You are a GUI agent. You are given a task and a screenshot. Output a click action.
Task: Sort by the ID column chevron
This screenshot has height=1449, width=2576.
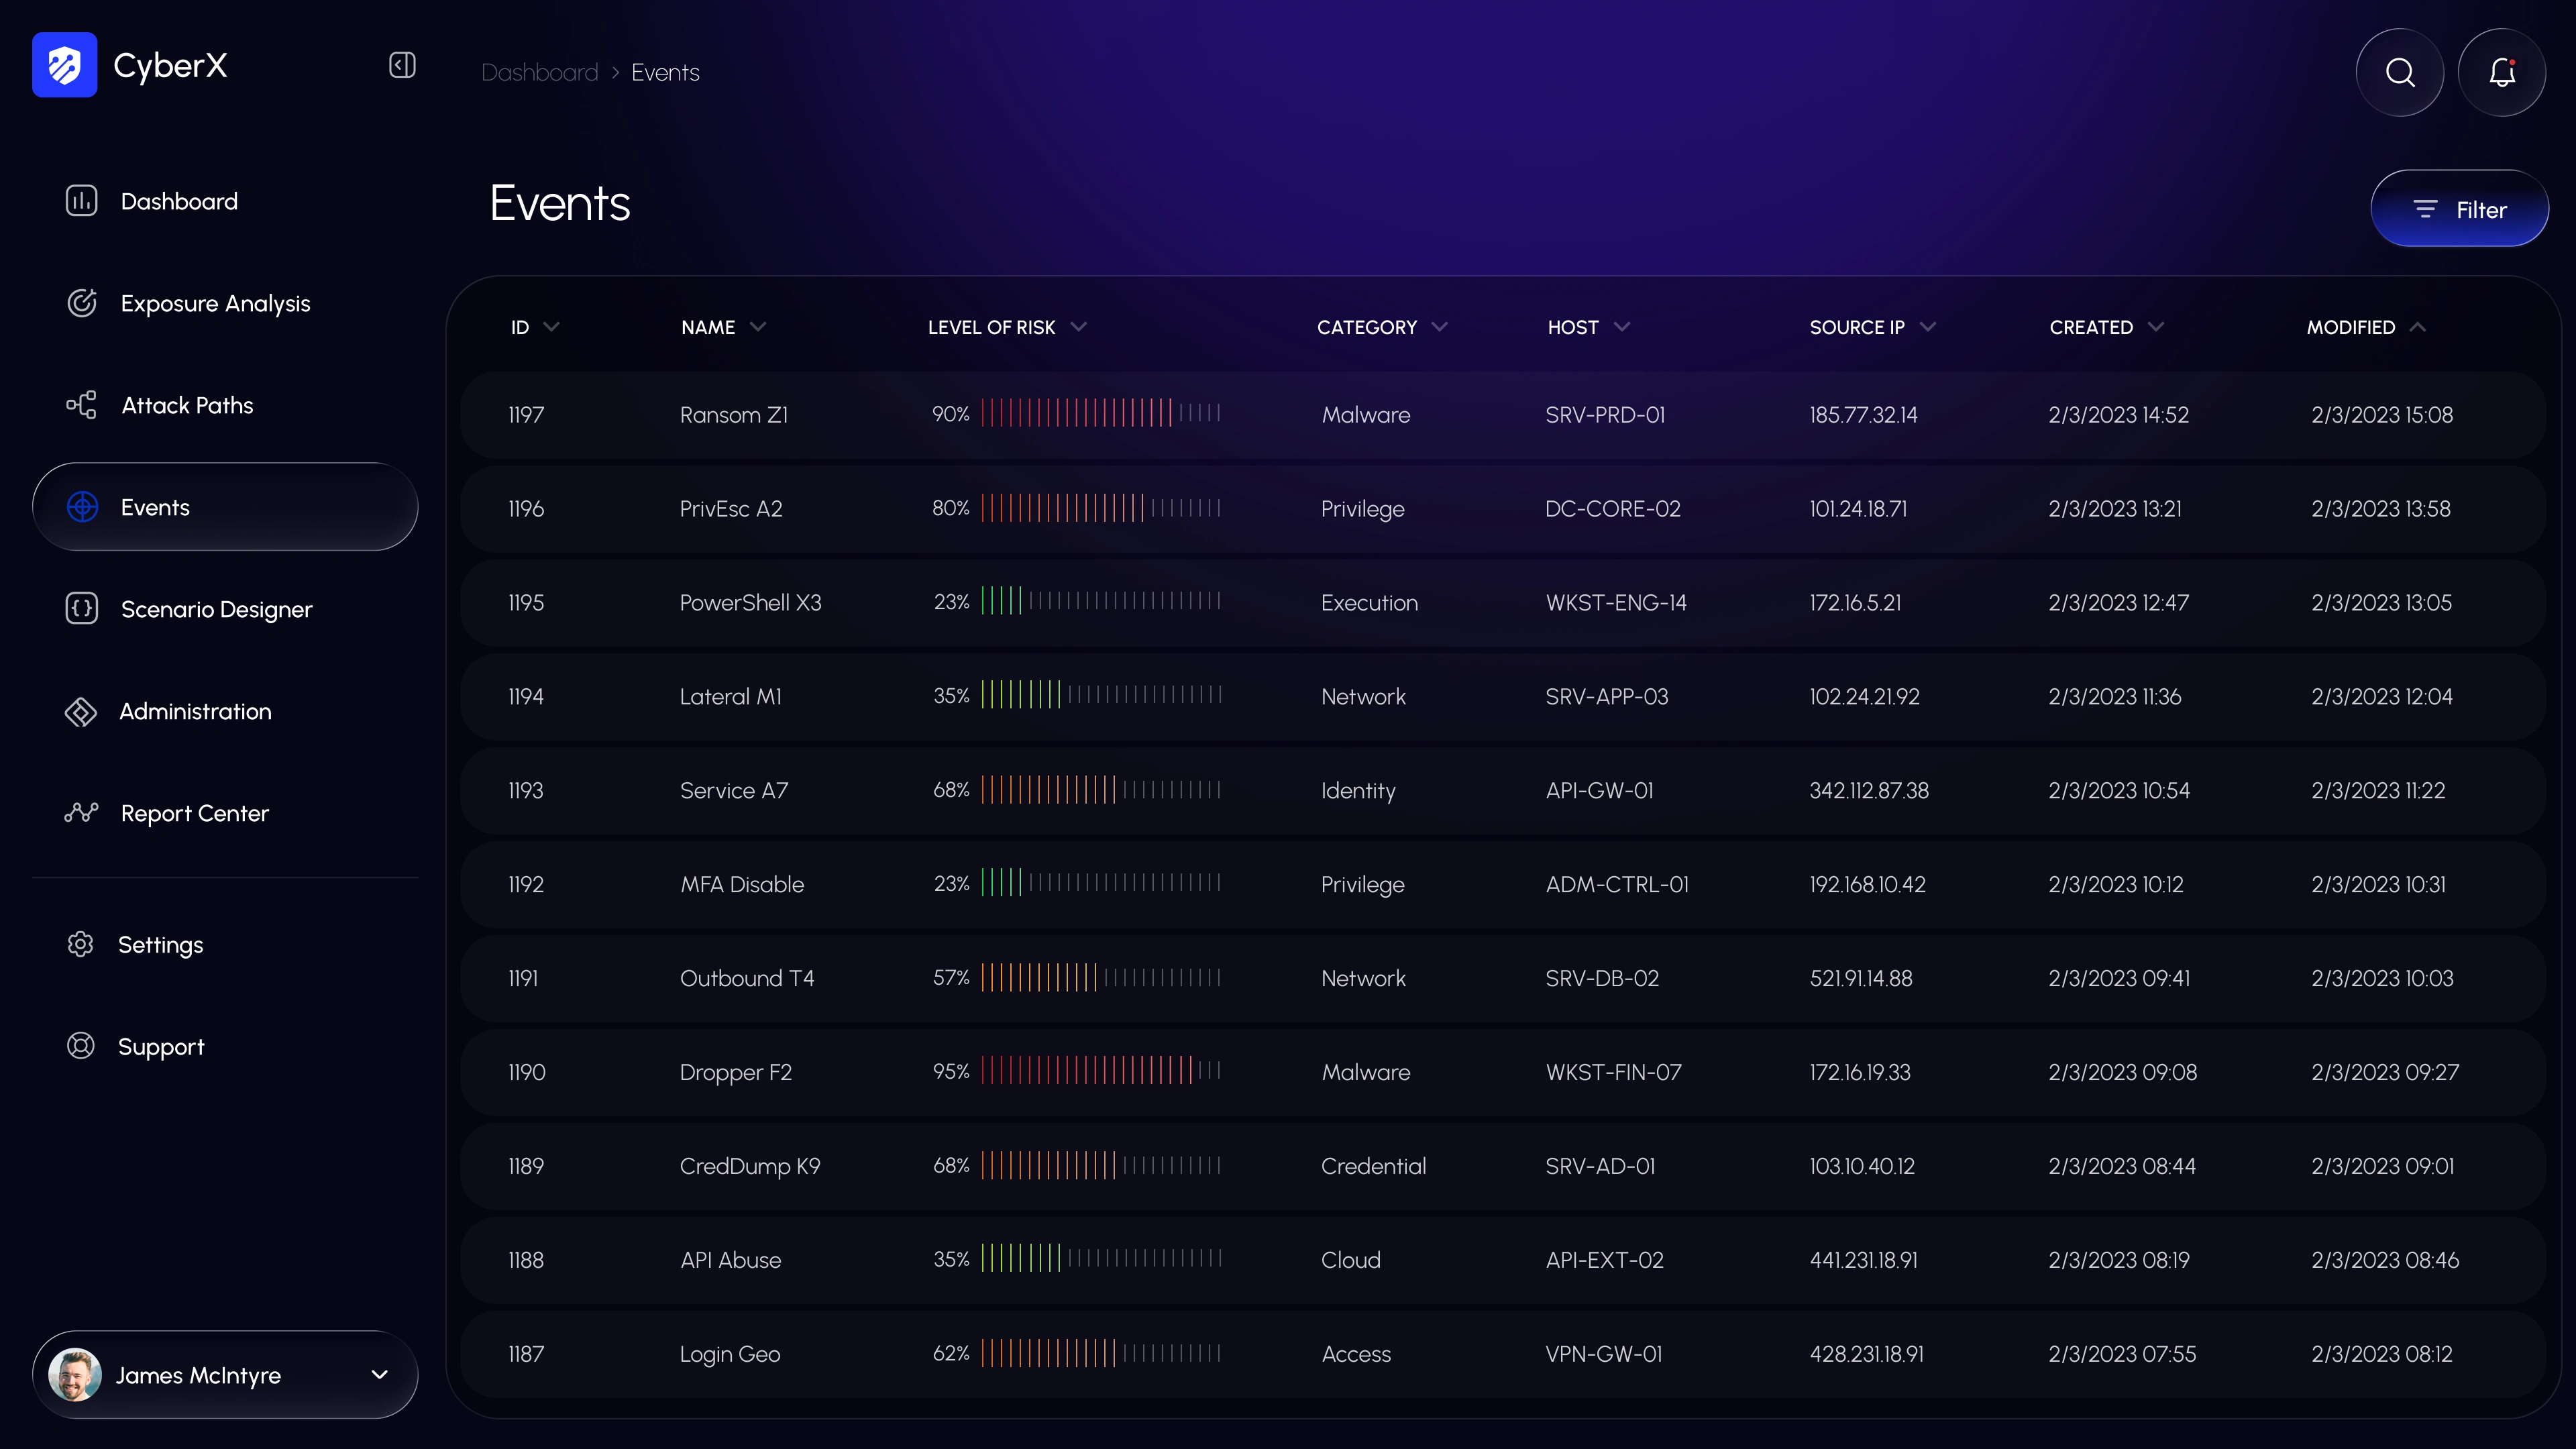[x=551, y=327]
